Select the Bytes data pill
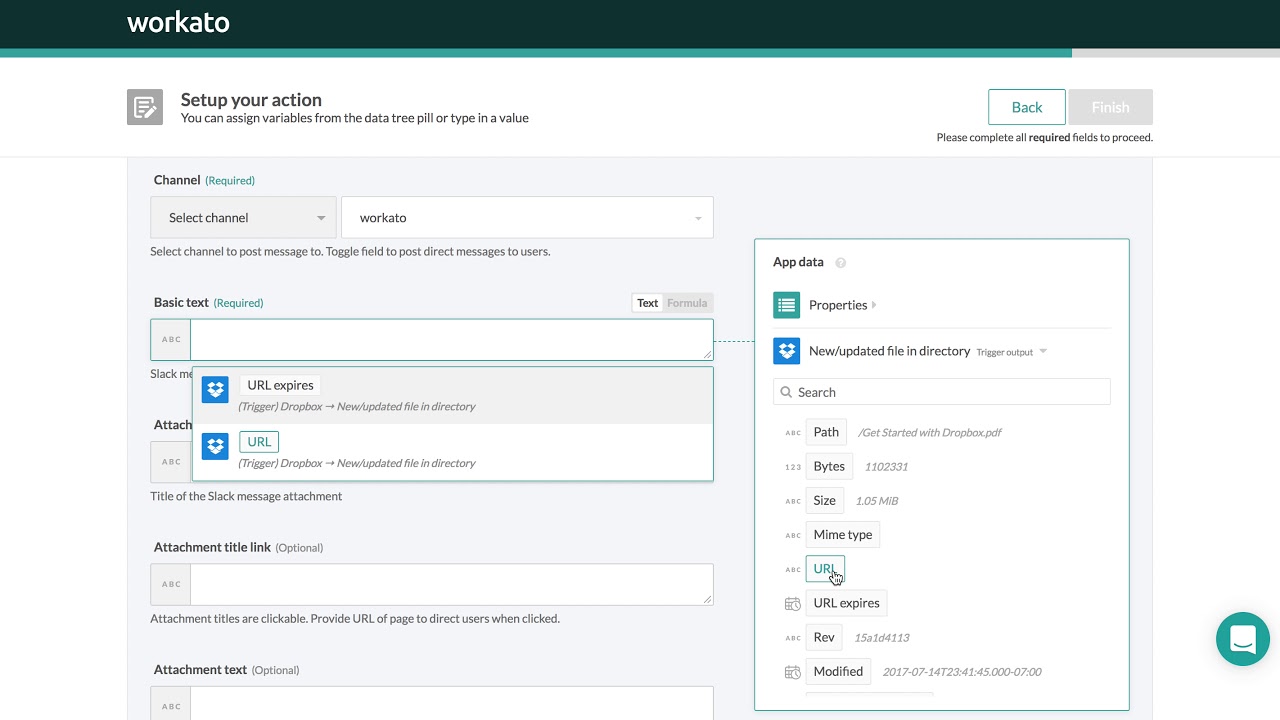The height and width of the screenshot is (720, 1280). click(x=829, y=466)
